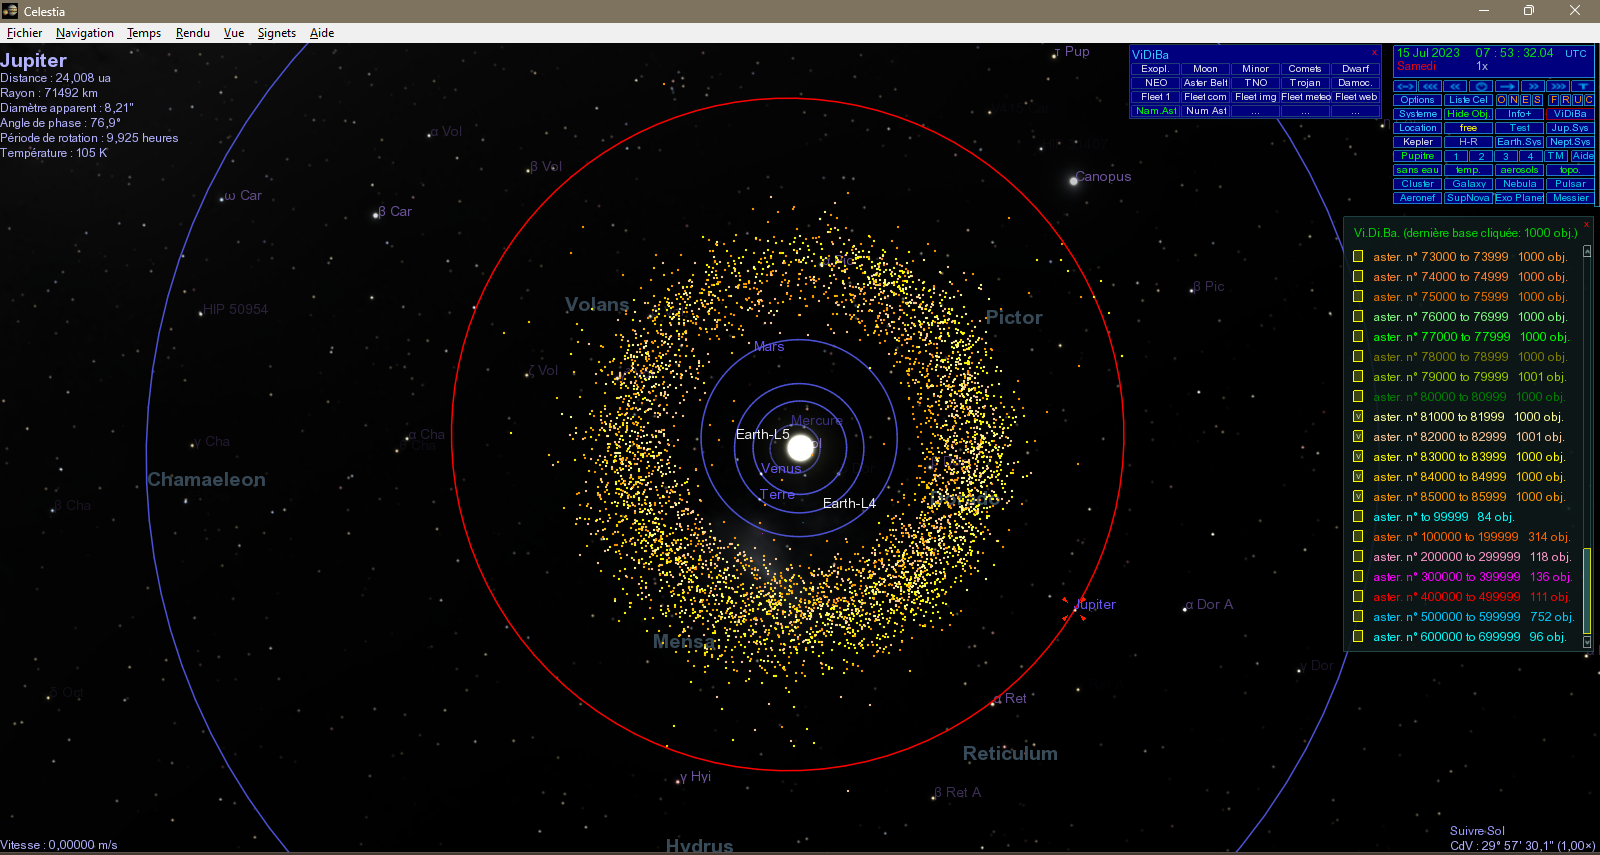The image size is (1600, 855).
Task: Click the double left arrow time button
Action: (x=1455, y=86)
